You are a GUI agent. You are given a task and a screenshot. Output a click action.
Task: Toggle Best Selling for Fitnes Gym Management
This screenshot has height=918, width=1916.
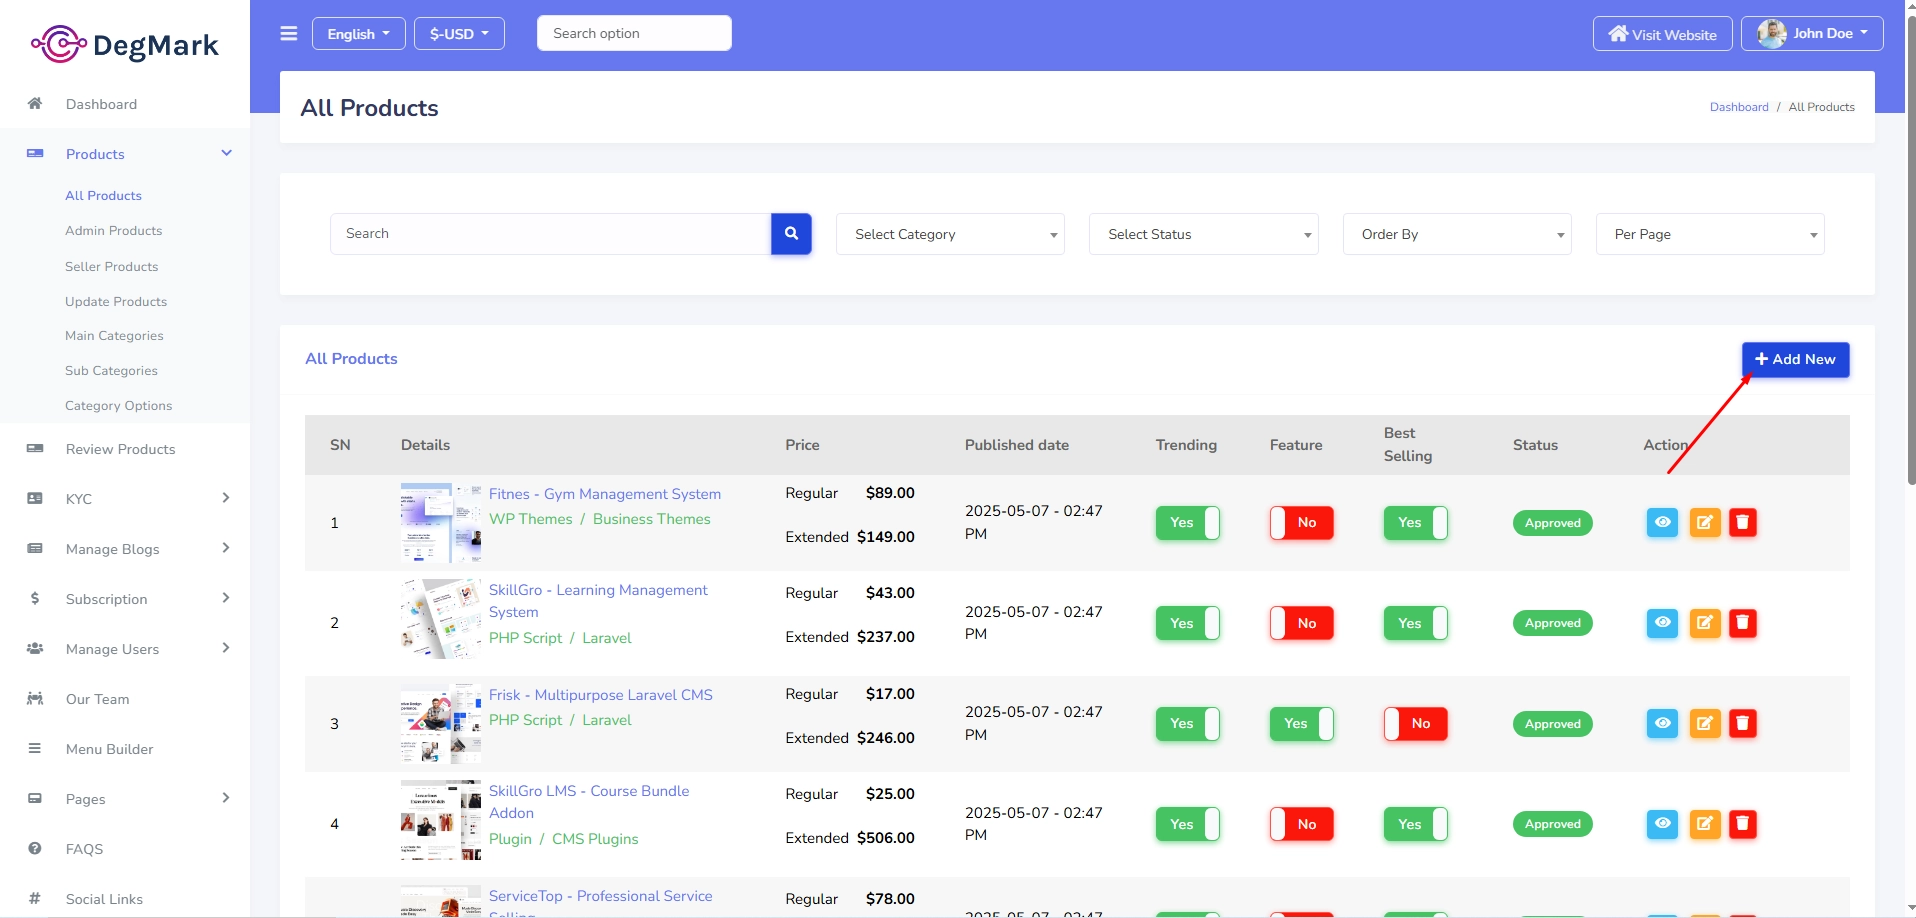(x=1415, y=523)
